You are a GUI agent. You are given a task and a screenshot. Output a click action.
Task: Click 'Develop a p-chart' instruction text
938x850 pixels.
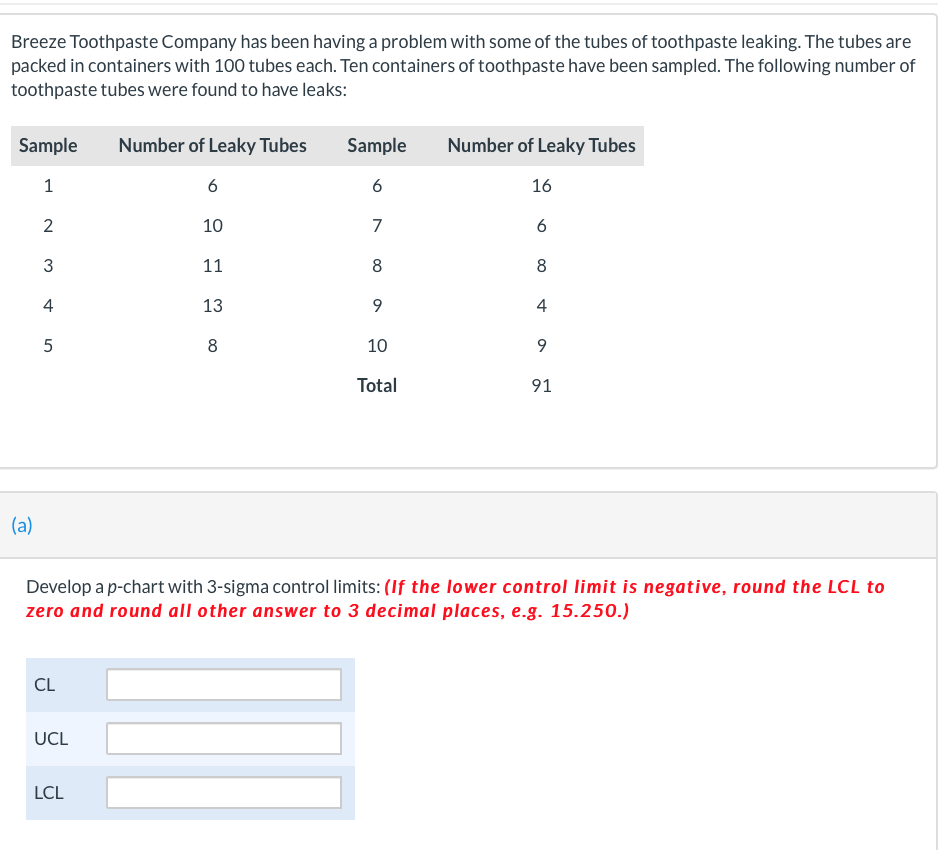(x=203, y=587)
